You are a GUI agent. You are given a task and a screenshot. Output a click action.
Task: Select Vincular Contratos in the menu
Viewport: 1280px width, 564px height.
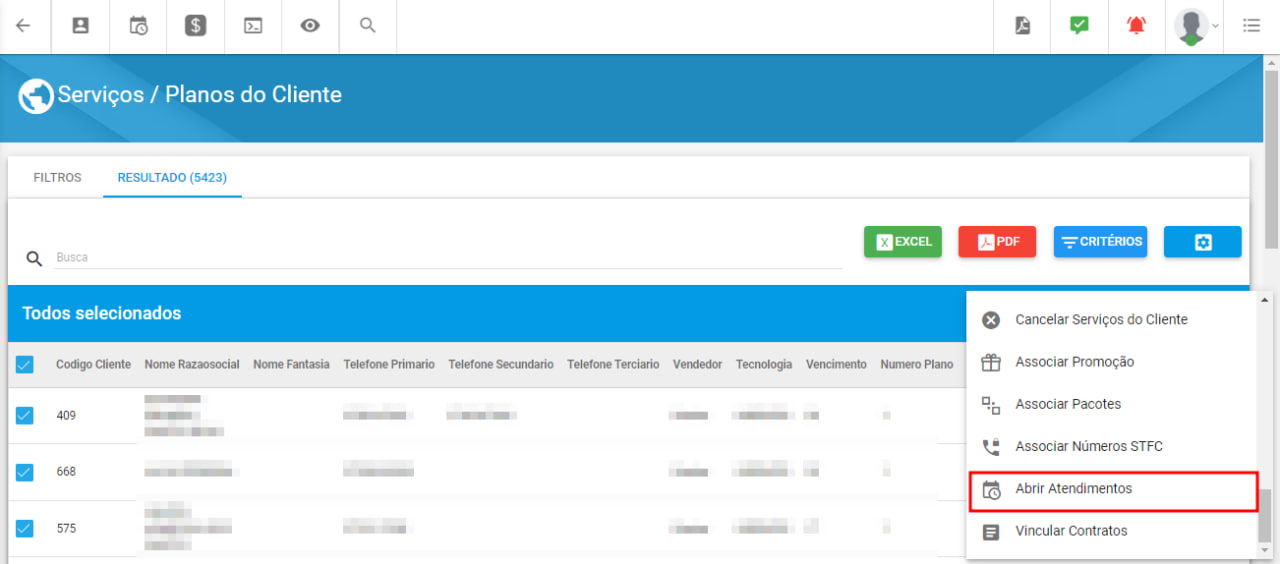coord(1112,531)
